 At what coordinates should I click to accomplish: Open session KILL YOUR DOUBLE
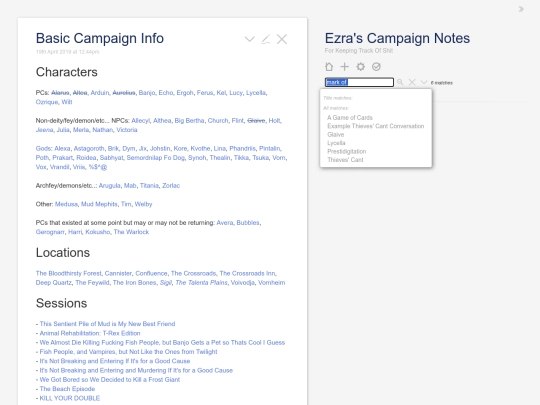click(70, 398)
